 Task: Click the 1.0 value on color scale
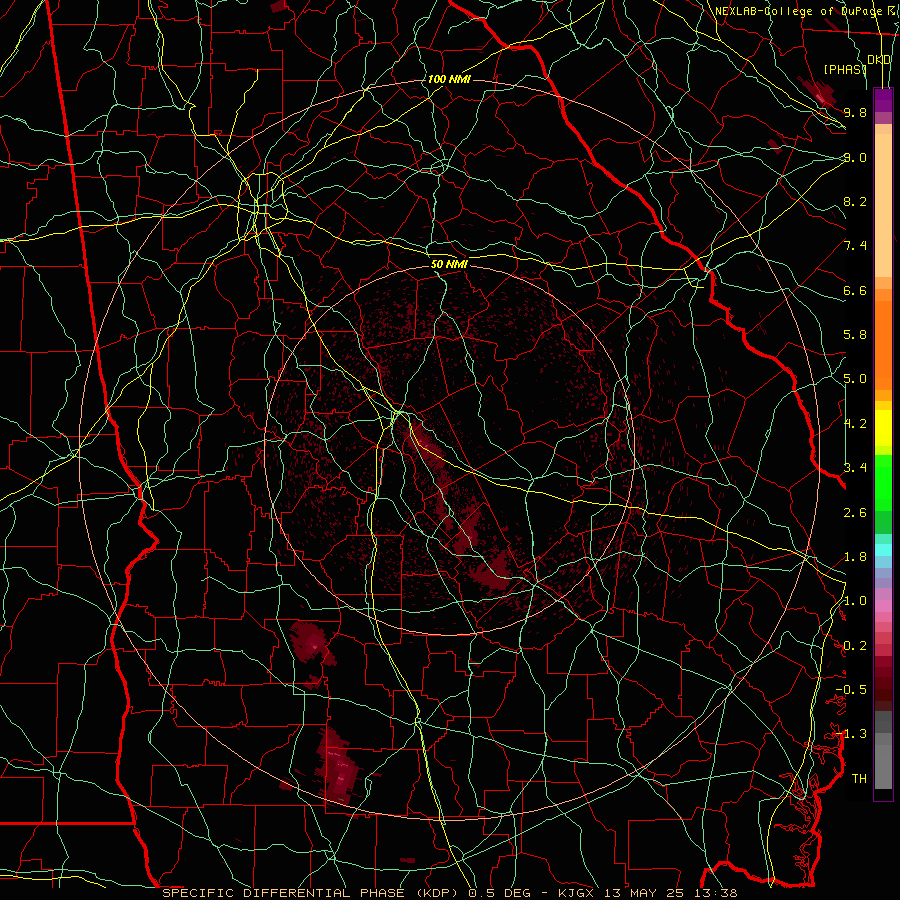[855, 601]
